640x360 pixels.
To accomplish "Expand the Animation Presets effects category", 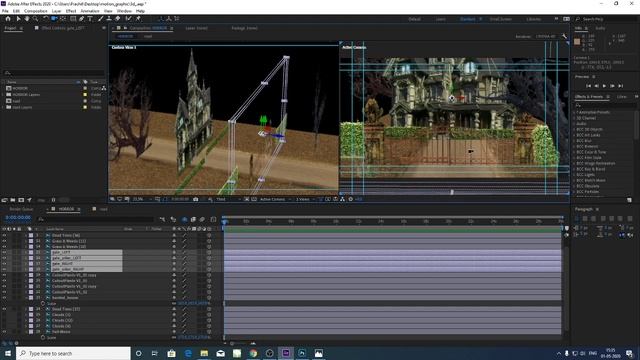I will (x=573, y=112).
